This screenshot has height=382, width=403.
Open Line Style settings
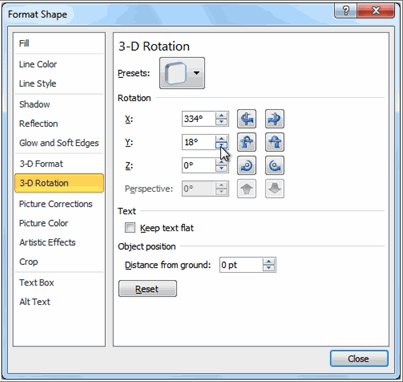click(x=37, y=83)
